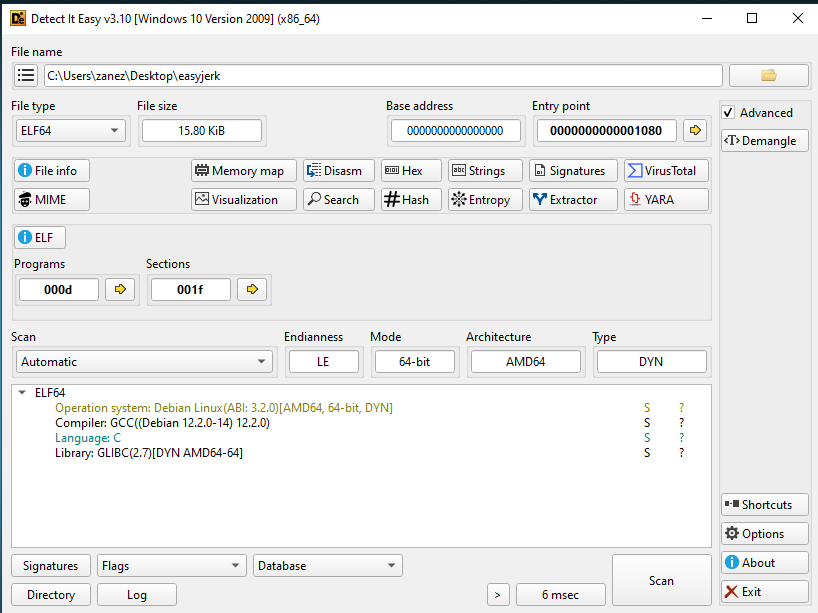This screenshot has height=613, width=818.
Task: Click the file name path field
Action: 383,76
